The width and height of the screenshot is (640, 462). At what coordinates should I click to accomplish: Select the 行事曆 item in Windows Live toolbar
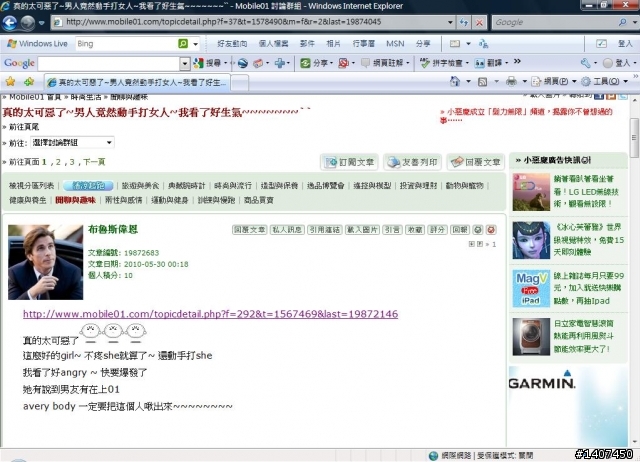(x=364, y=43)
